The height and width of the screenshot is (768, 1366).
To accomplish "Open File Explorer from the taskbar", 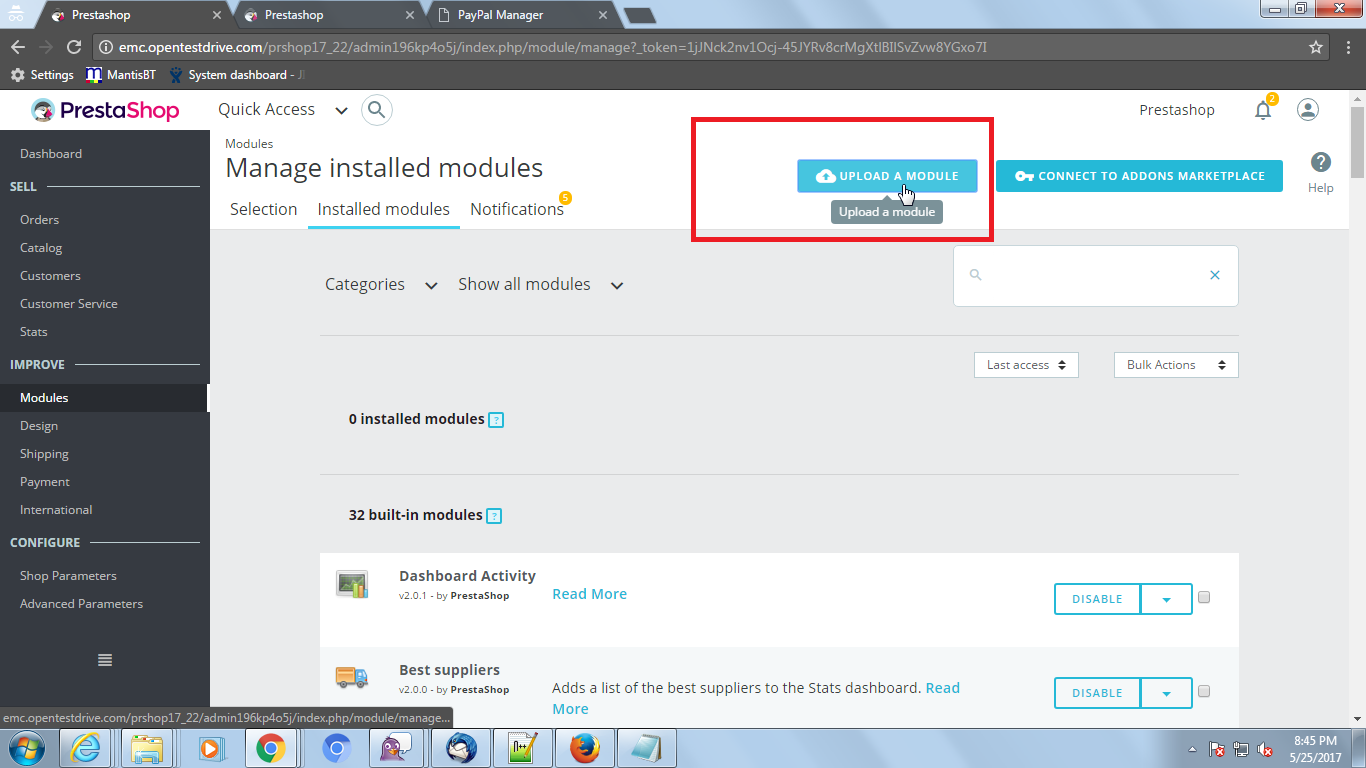I will 147,748.
